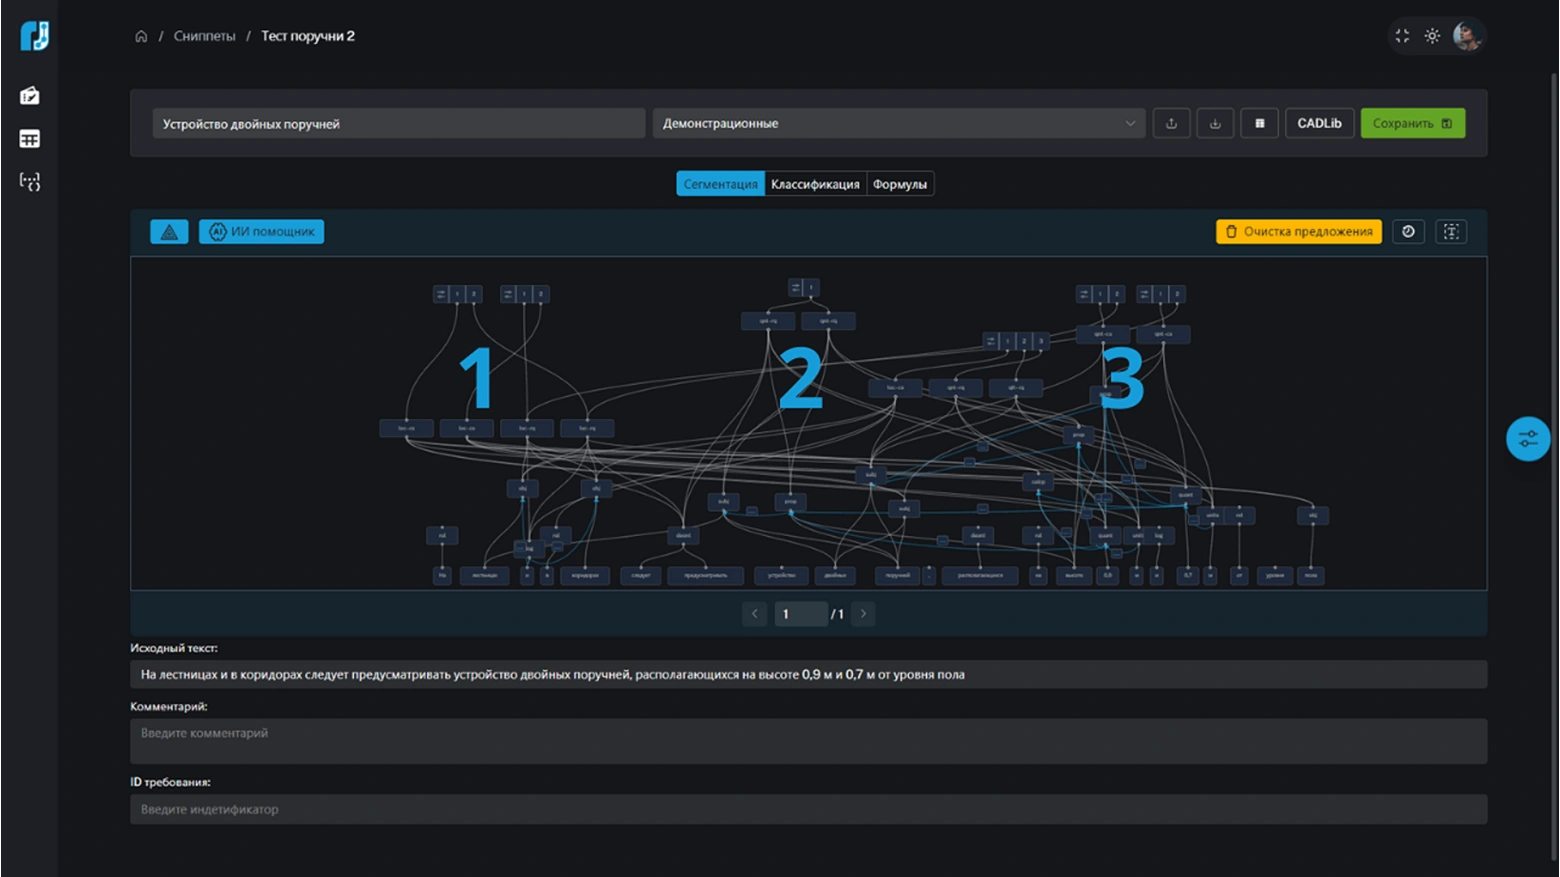This screenshot has width=1560, height=877.
Task: Open the table view icon next to CADLib
Action: coord(1259,123)
